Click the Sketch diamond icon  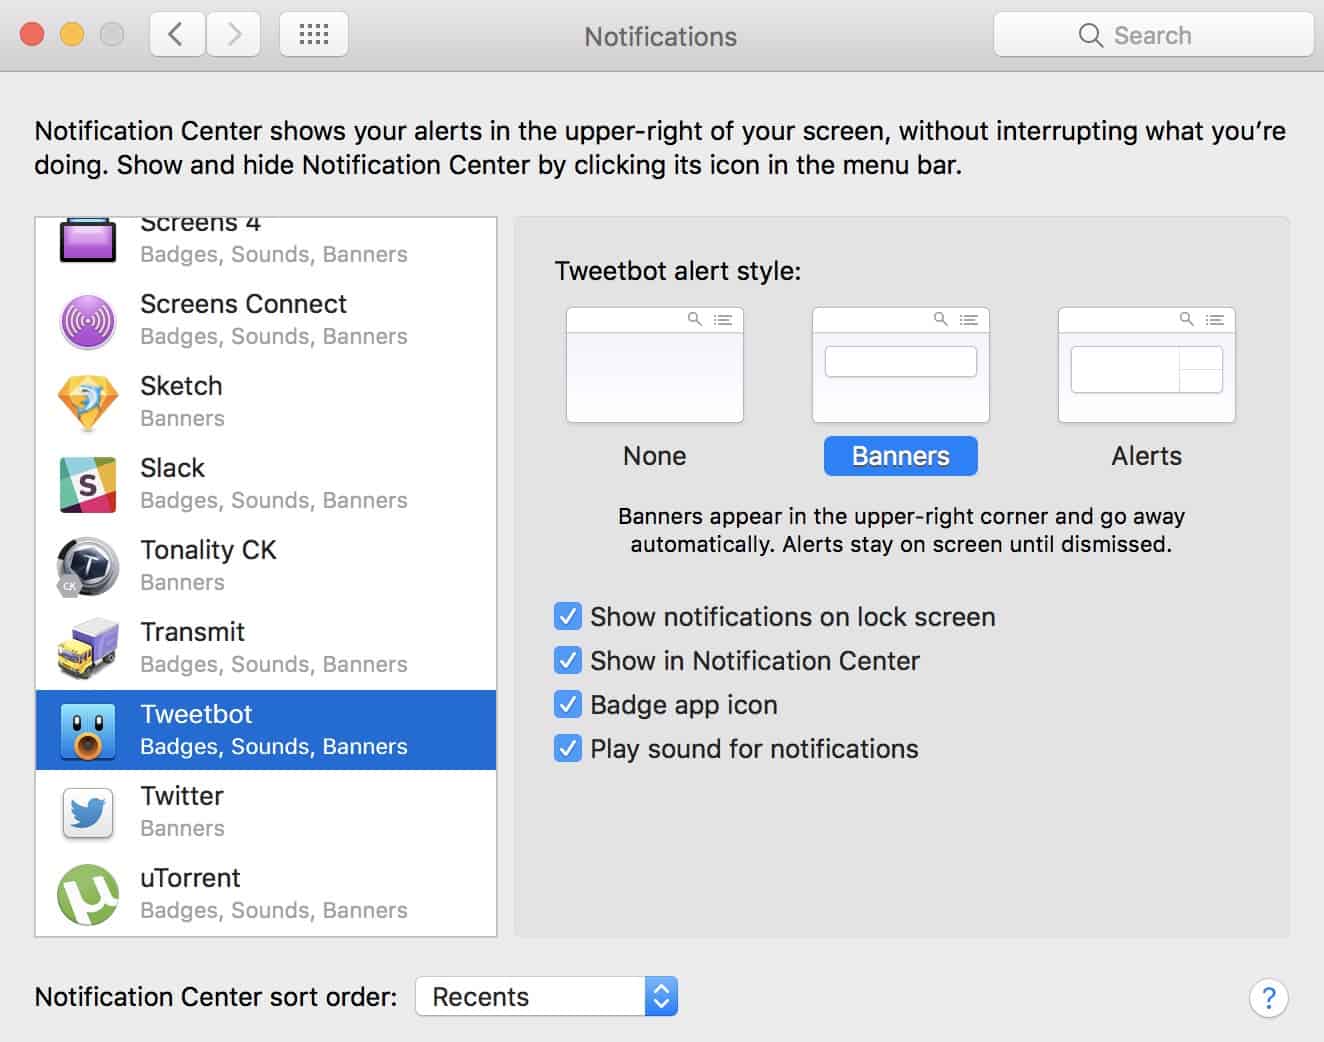[88, 403]
